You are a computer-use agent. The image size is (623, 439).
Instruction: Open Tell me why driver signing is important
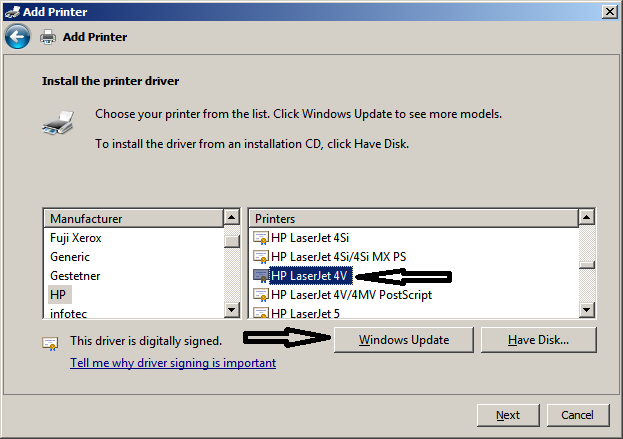[173, 363]
